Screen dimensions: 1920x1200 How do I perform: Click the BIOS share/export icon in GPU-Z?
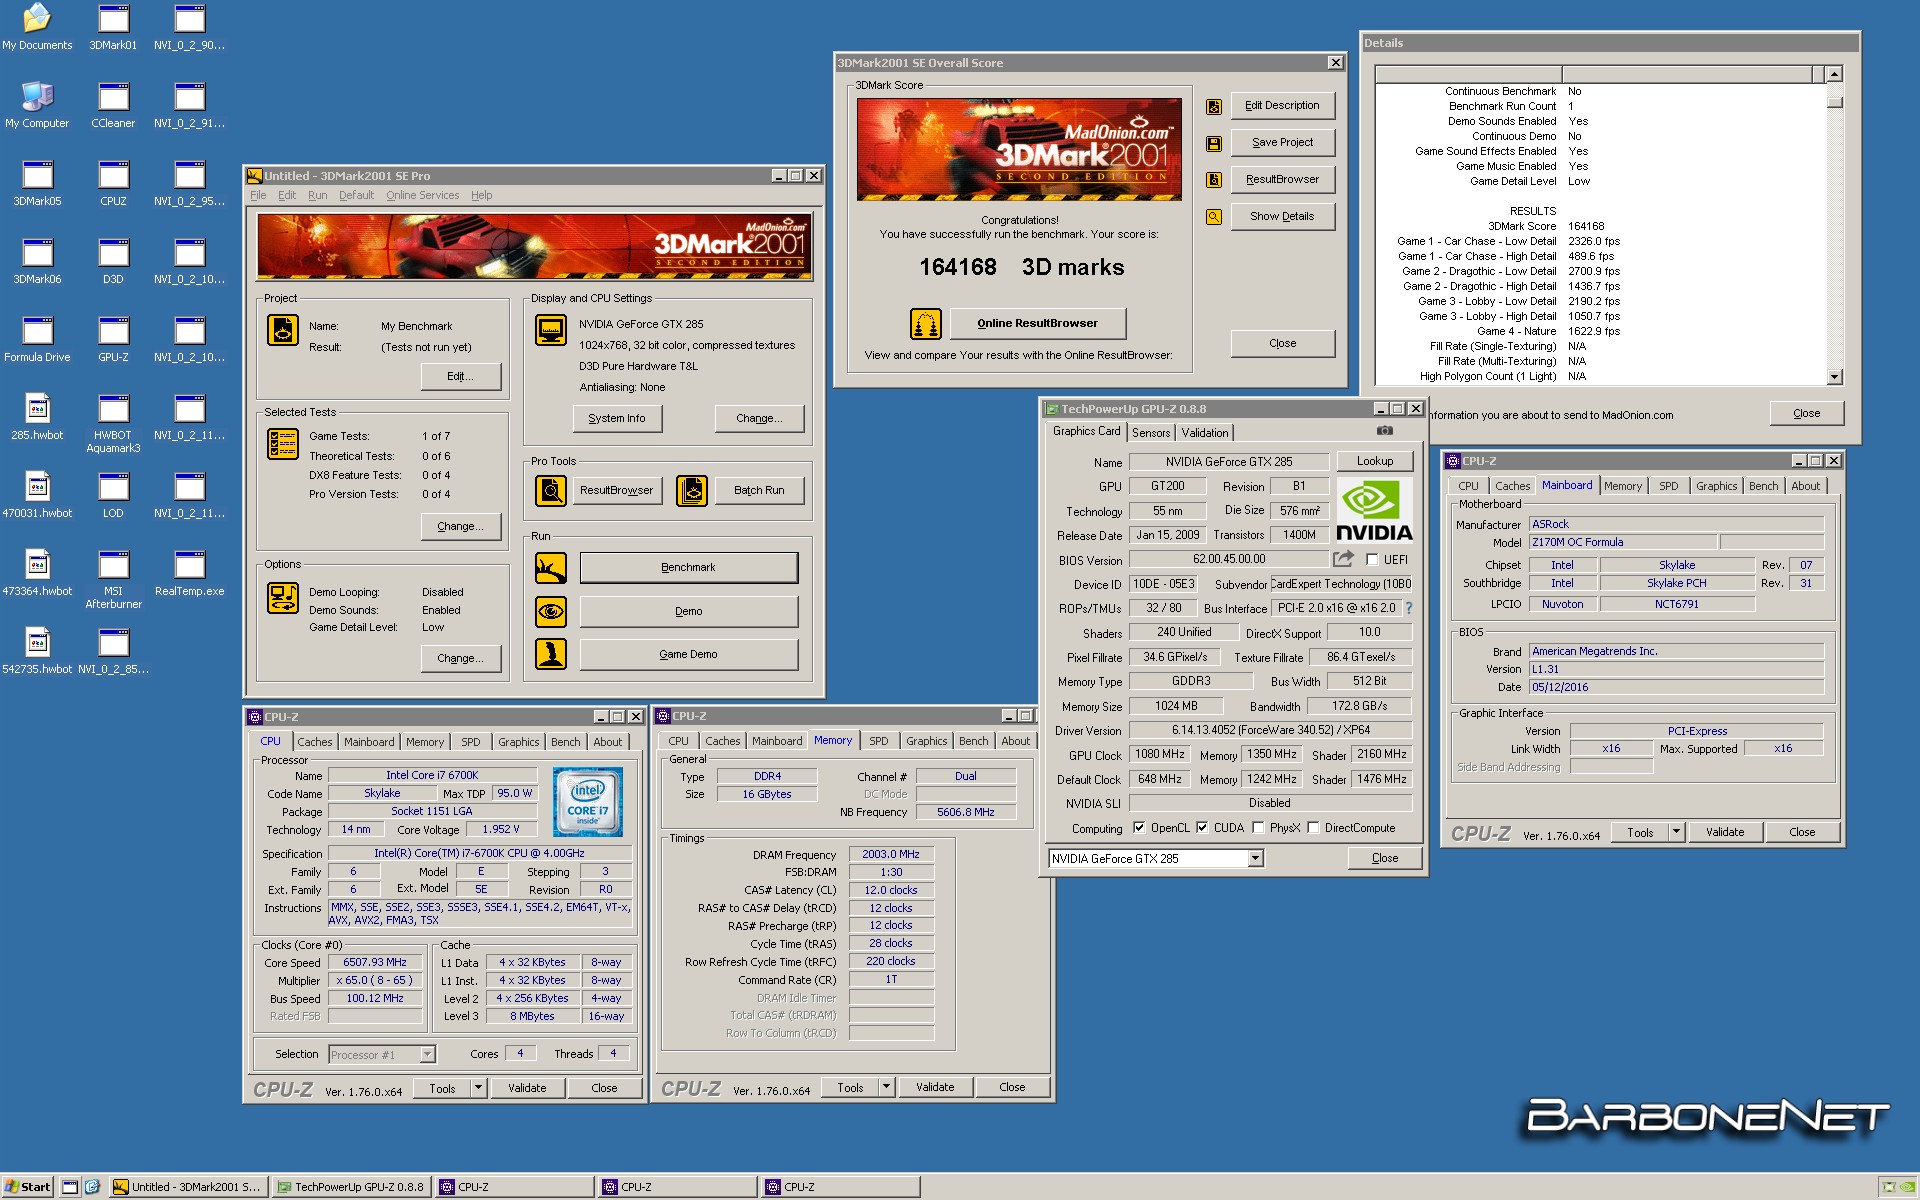1343,559
